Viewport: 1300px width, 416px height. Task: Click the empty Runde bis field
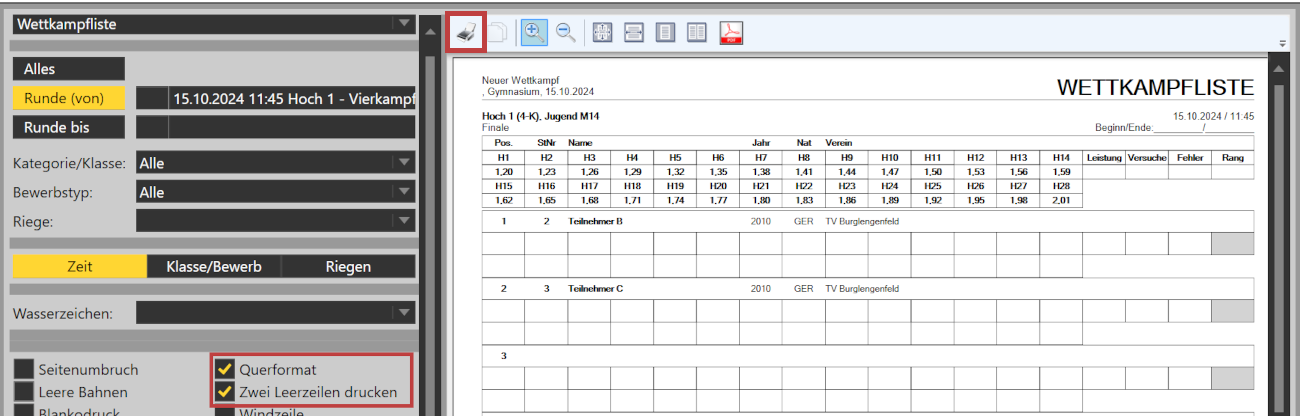tap(292, 127)
